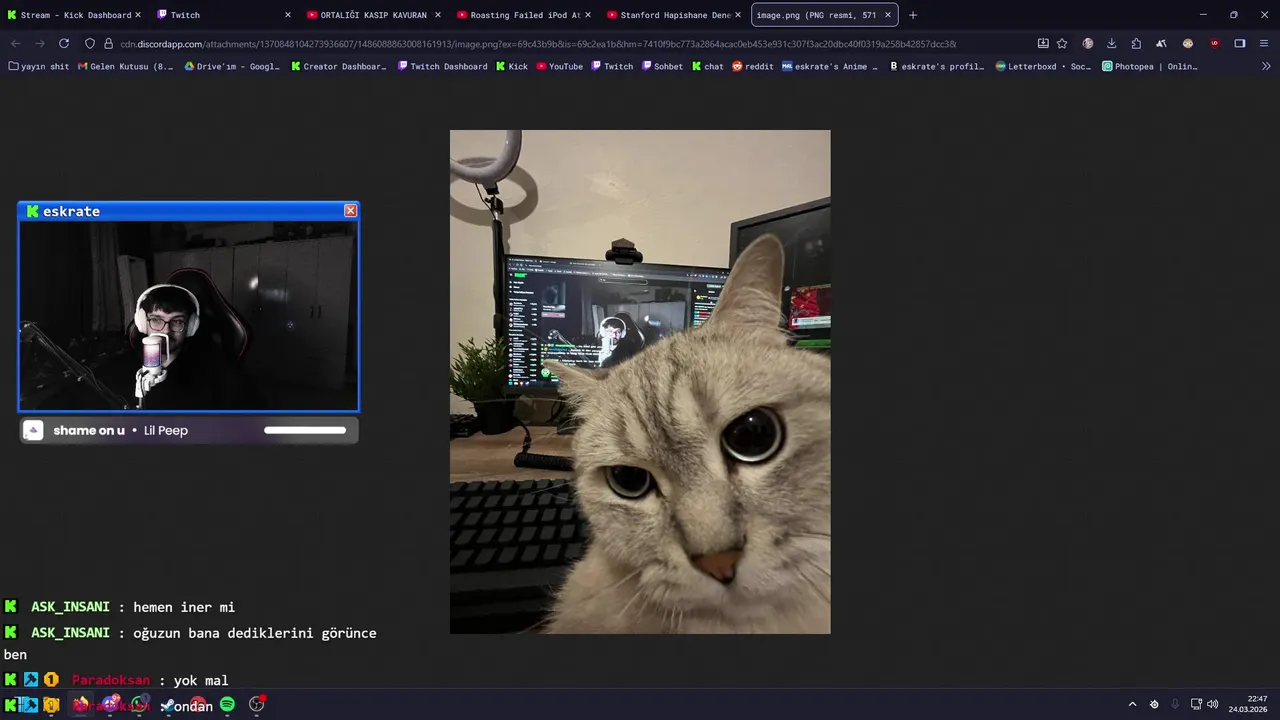
Task: Switch to the Twitch tab
Action: tap(224, 15)
